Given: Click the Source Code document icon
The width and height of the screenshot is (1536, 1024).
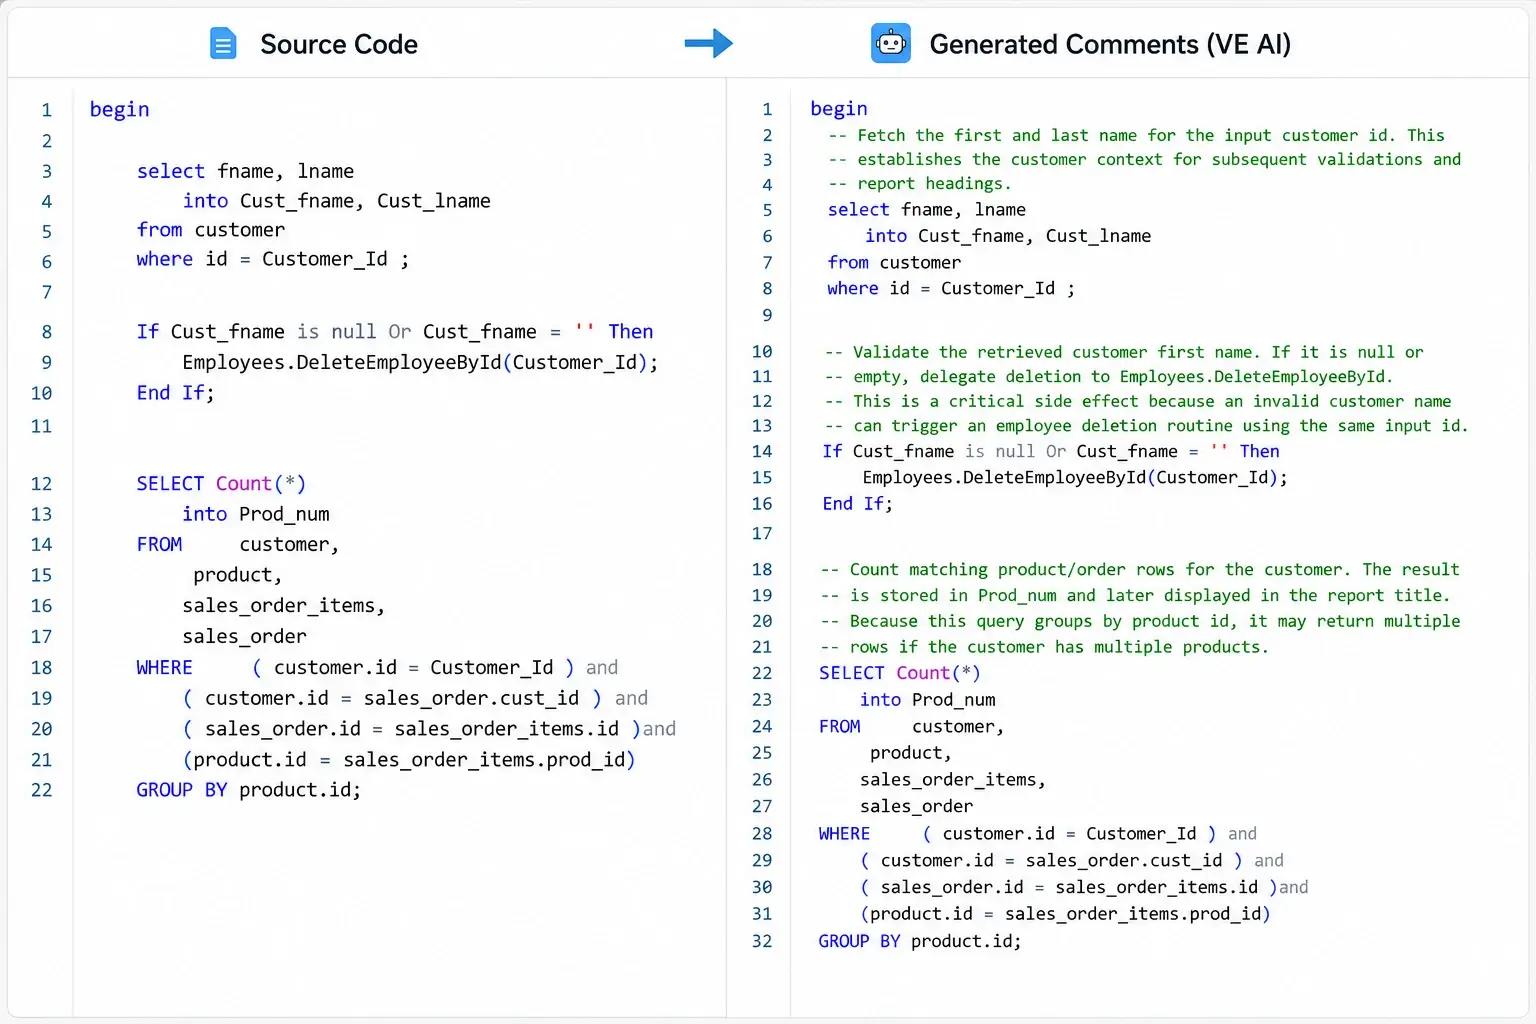Looking at the screenshot, I should point(223,44).
